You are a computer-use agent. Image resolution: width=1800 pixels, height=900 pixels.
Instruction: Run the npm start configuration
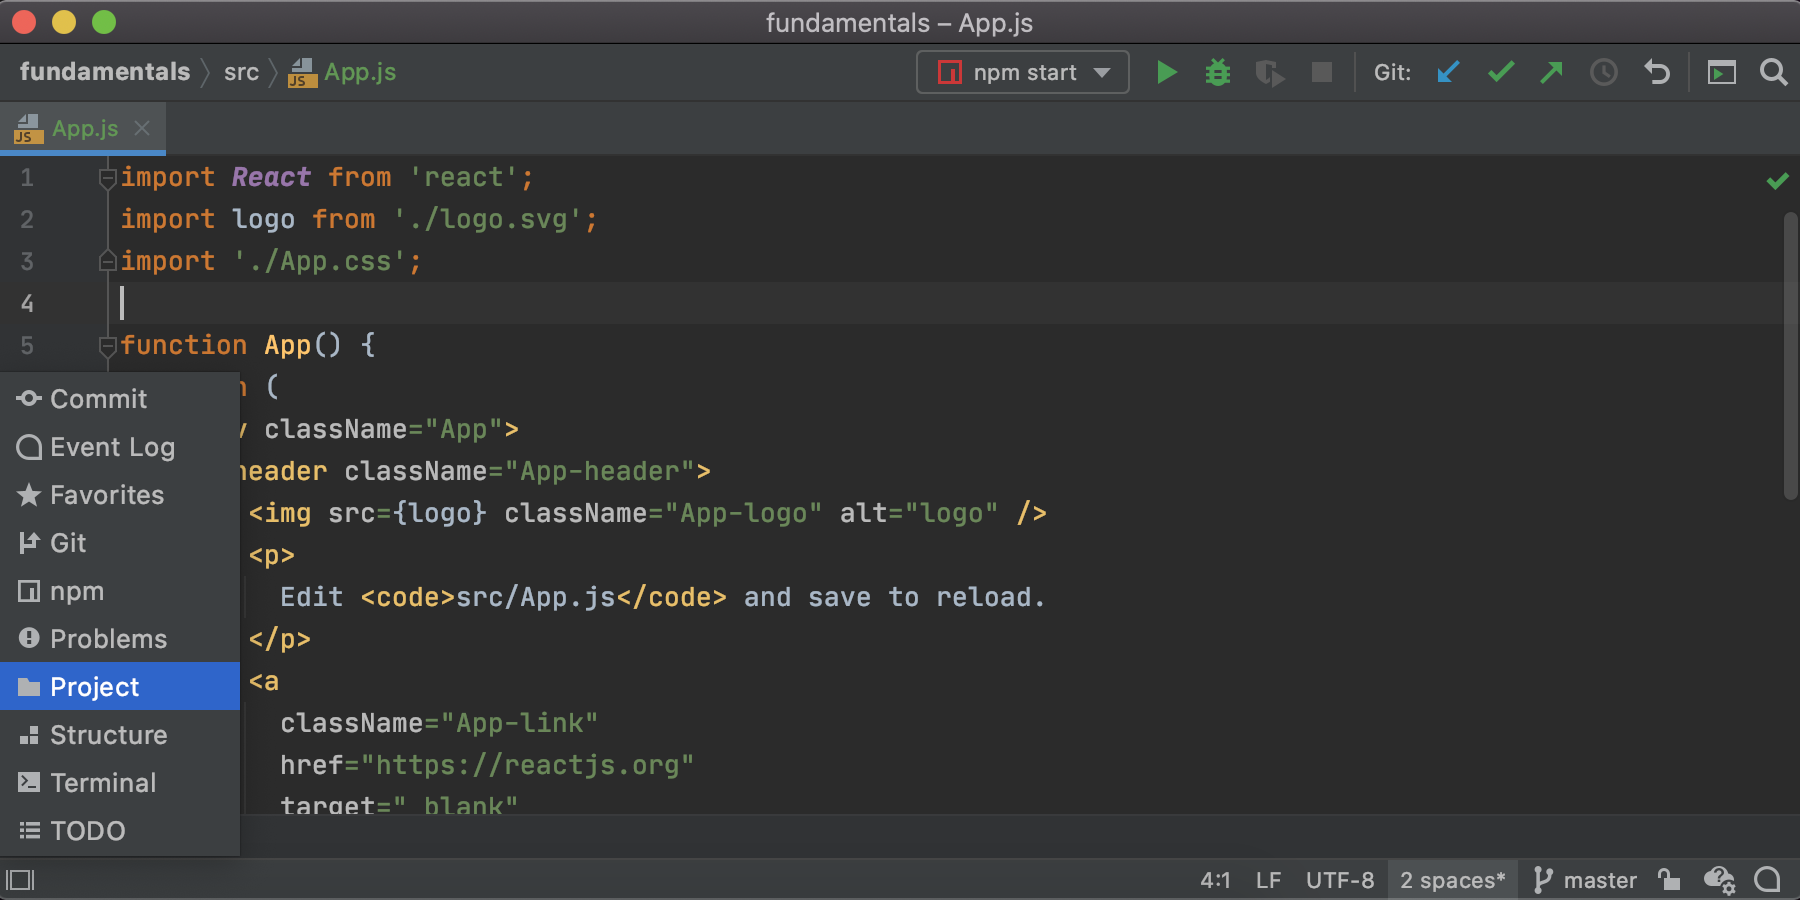pos(1166,71)
